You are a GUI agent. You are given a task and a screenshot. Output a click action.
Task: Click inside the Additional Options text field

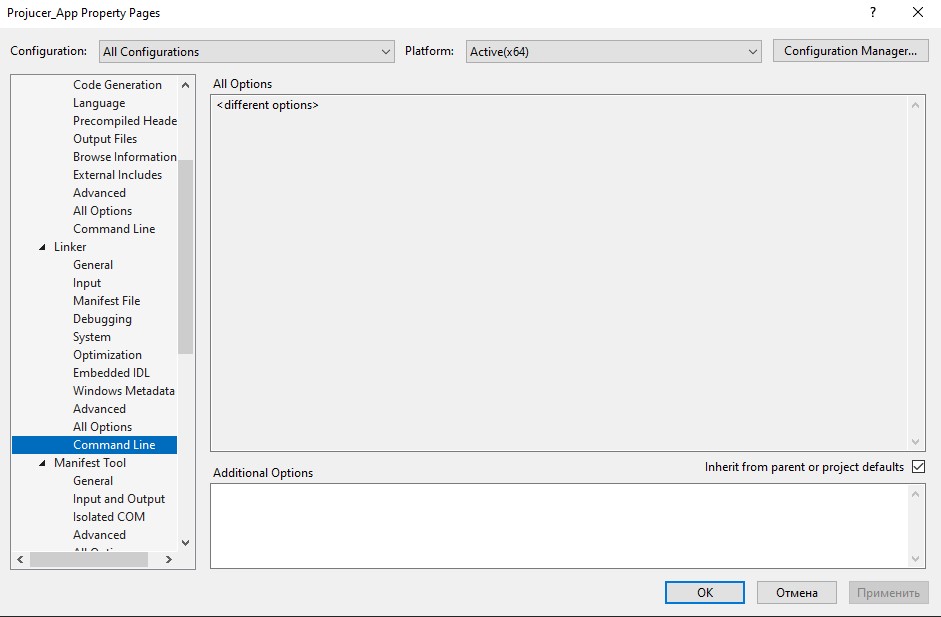tap(559, 526)
